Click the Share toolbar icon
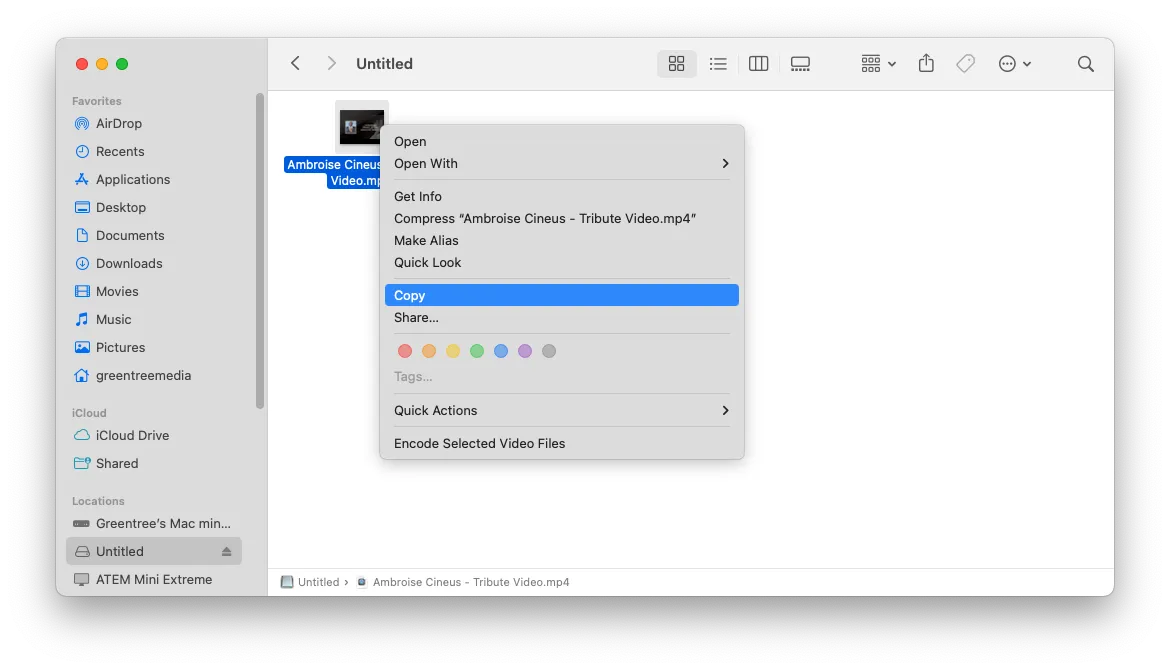The height and width of the screenshot is (670, 1170). pyautogui.click(x=926, y=63)
